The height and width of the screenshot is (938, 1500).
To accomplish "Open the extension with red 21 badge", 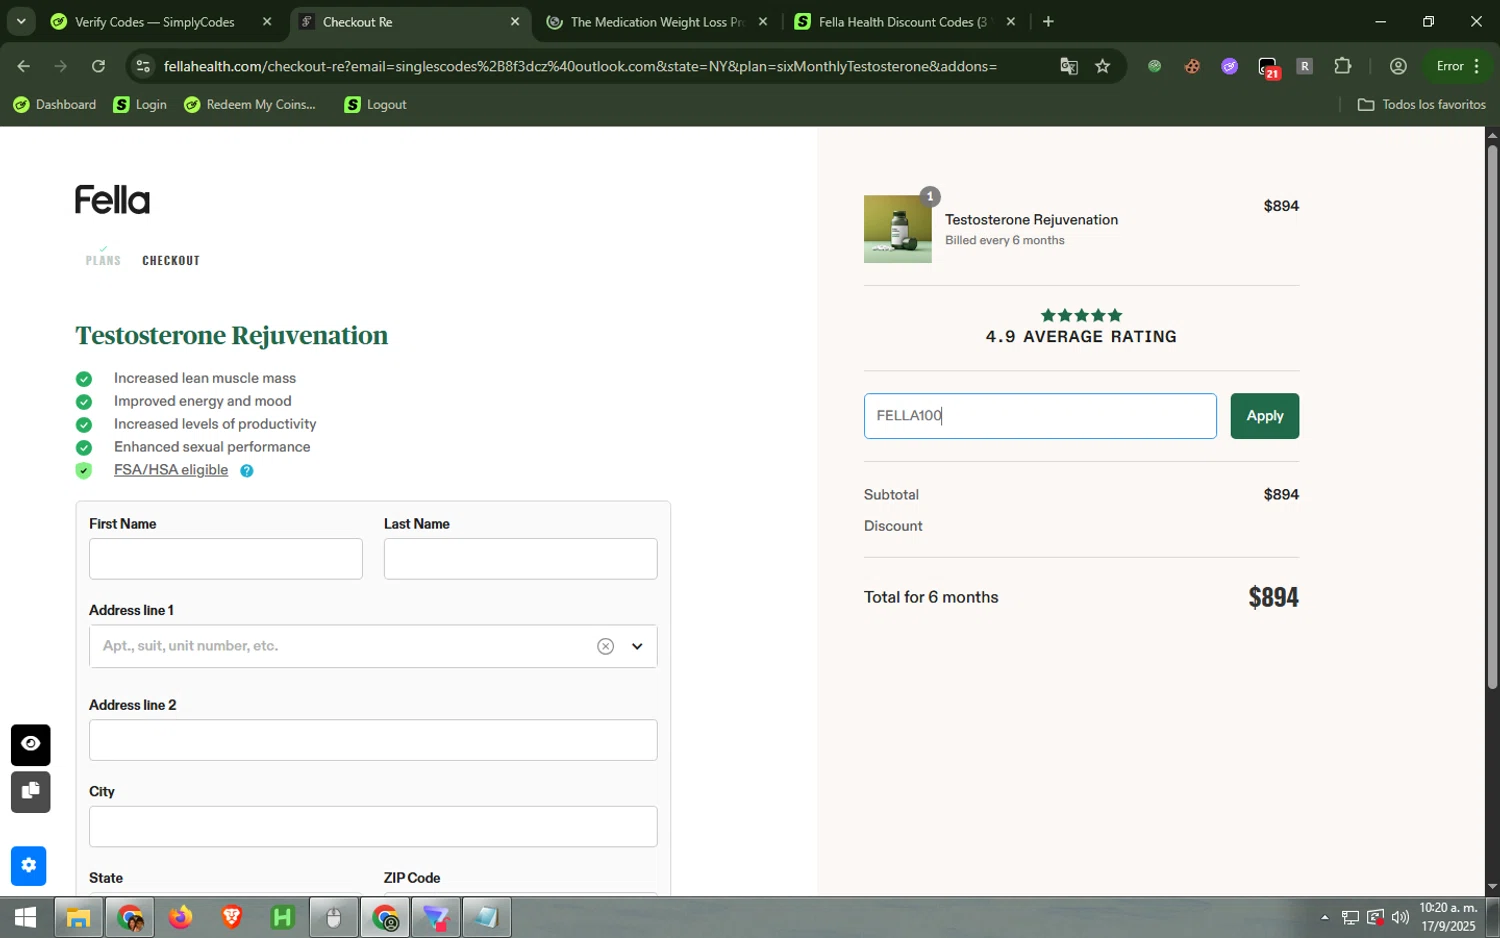I will click(x=1268, y=68).
